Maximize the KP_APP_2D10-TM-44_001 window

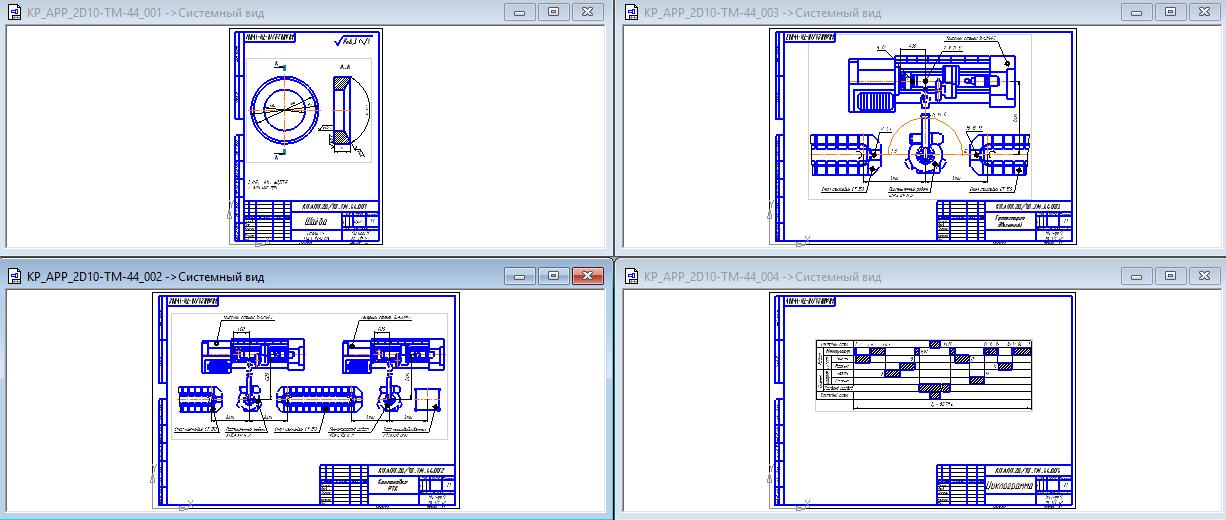click(553, 12)
